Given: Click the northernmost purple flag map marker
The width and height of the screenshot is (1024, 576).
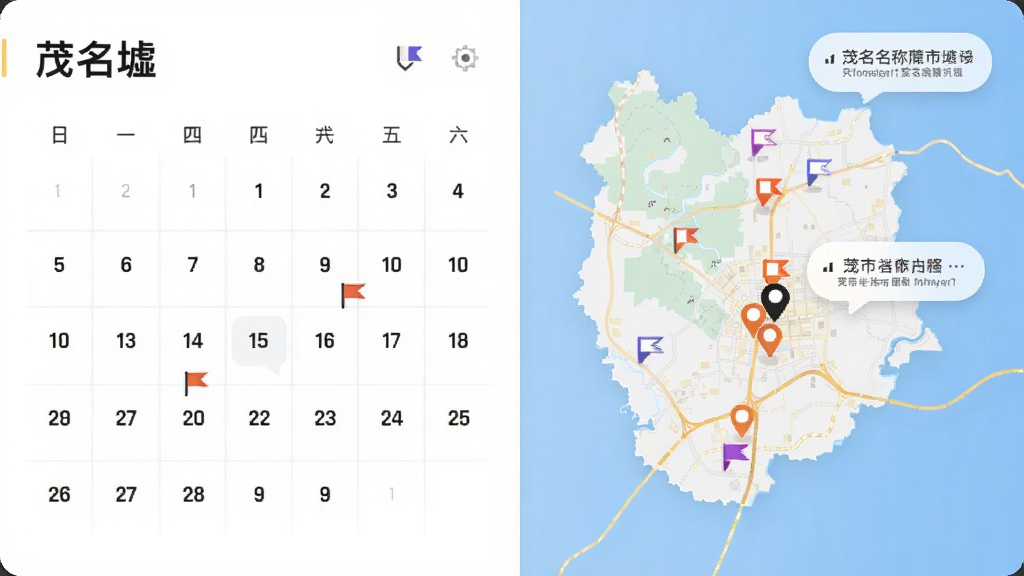Looking at the screenshot, I should [x=762, y=142].
